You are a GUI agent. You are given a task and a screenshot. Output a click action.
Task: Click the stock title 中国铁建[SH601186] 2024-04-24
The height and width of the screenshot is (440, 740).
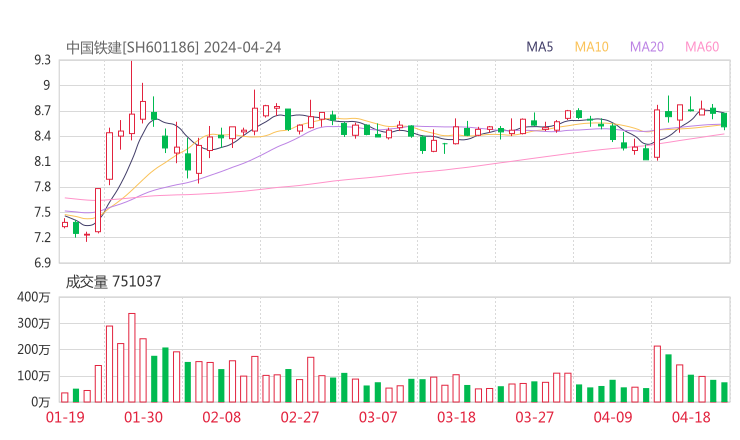pyautogui.click(x=174, y=47)
